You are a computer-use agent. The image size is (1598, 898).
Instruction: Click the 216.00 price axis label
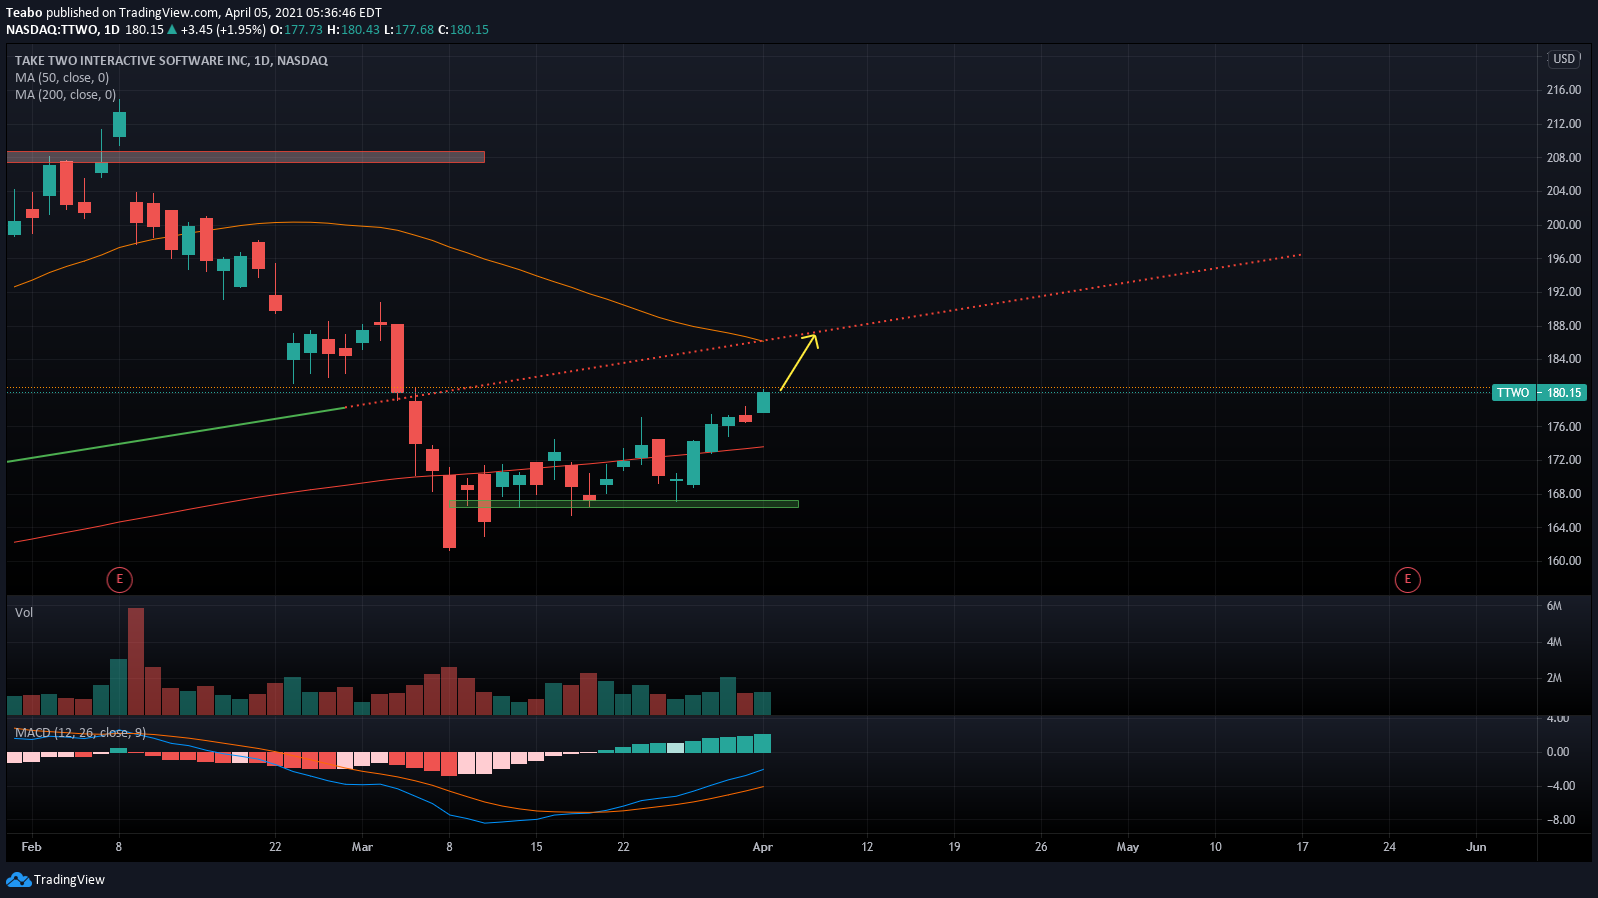[1564, 90]
